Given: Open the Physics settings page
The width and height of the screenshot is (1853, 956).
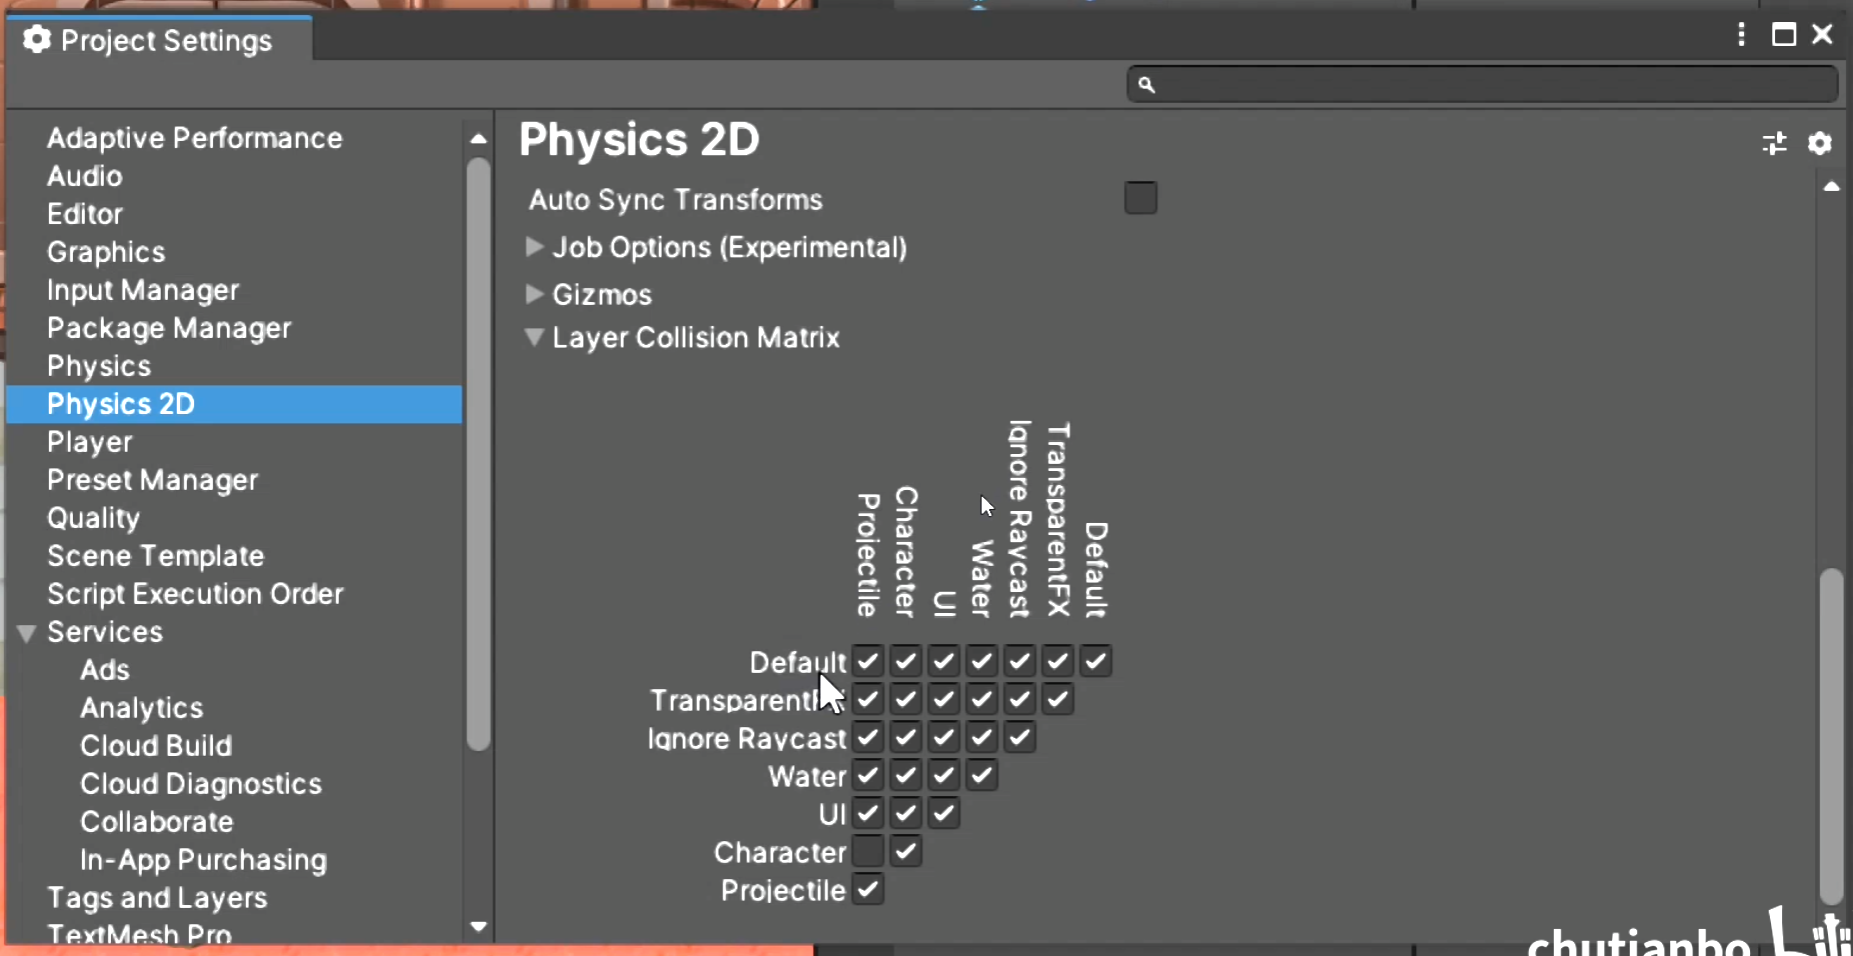Looking at the screenshot, I should click(x=98, y=366).
